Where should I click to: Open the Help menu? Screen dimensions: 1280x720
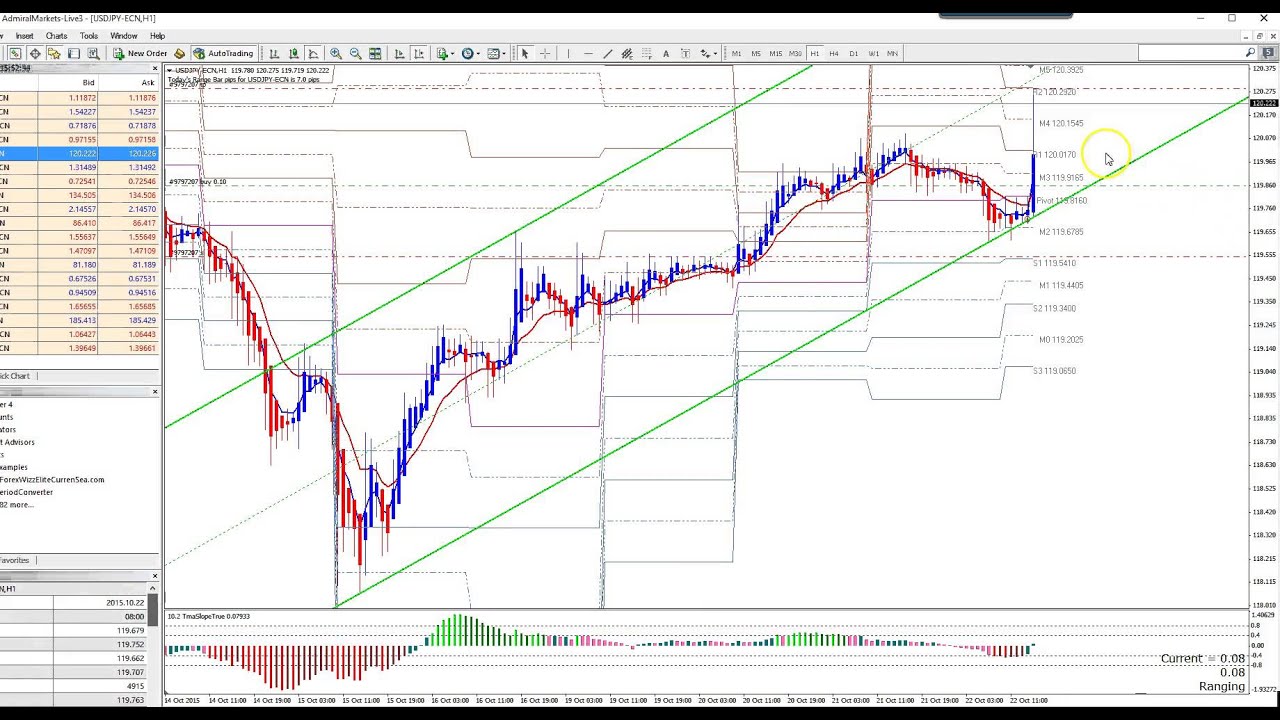(157, 36)
